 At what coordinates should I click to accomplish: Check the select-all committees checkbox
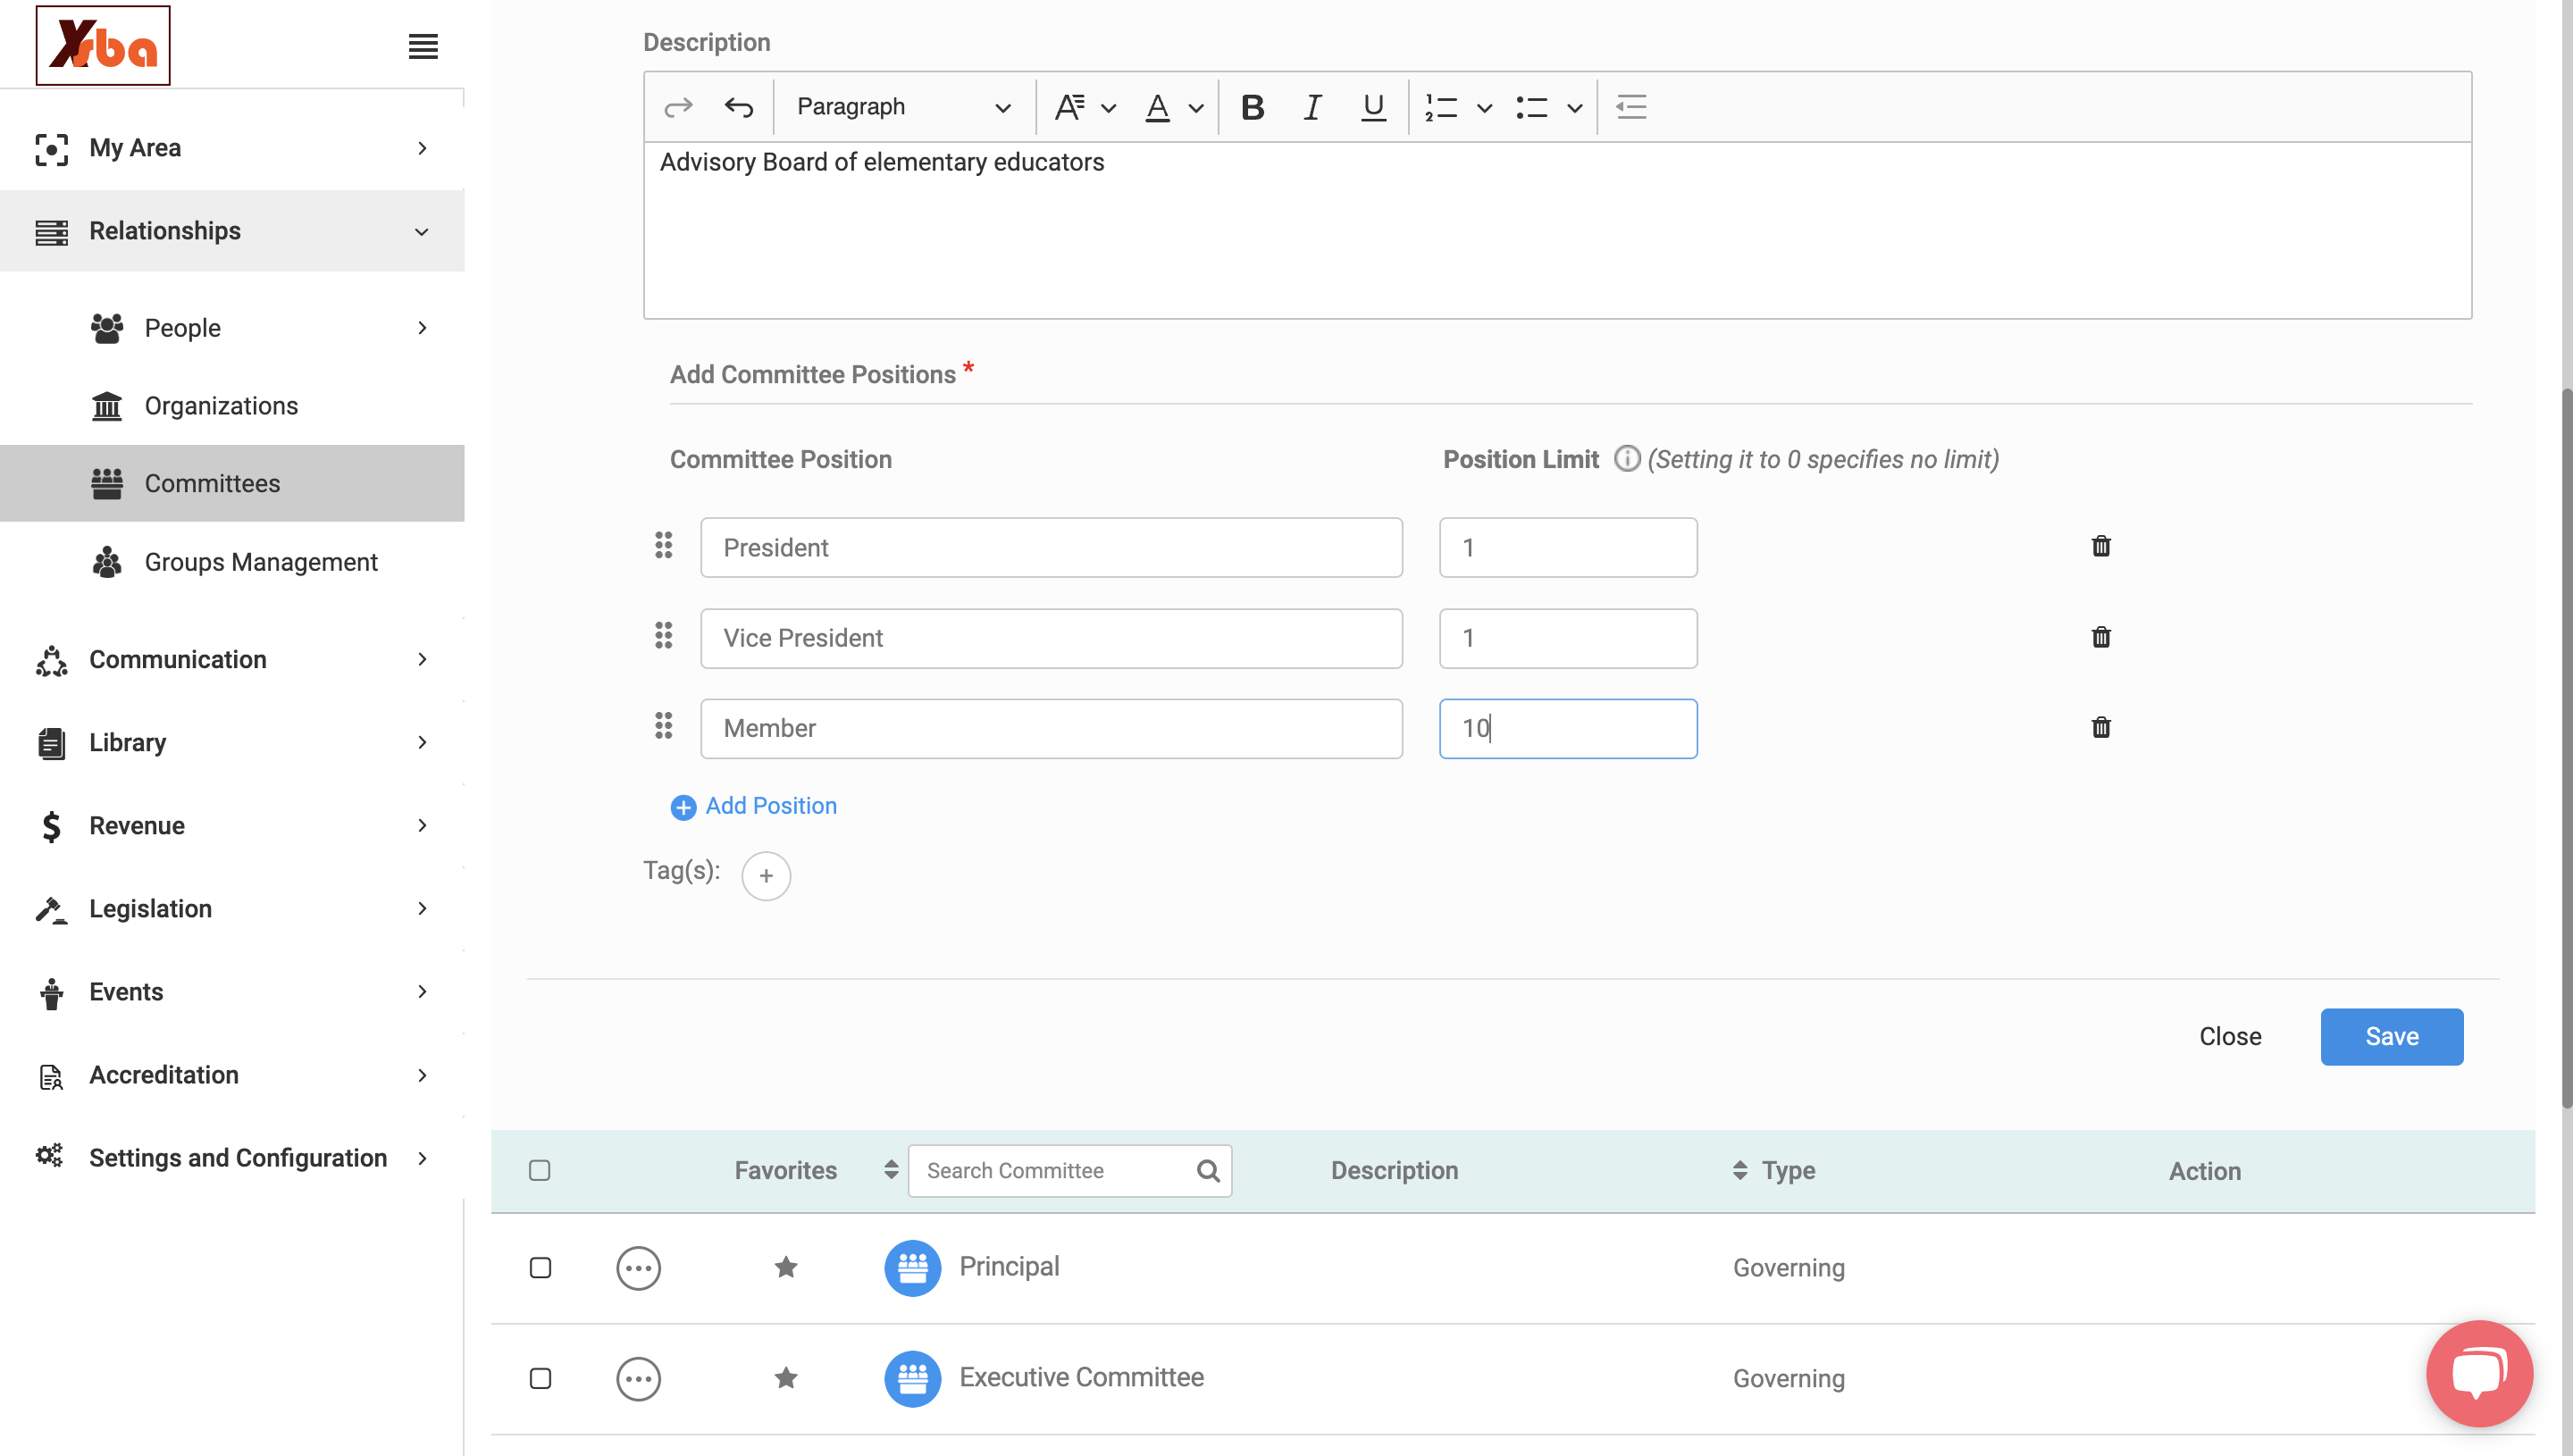[540, 1171]
